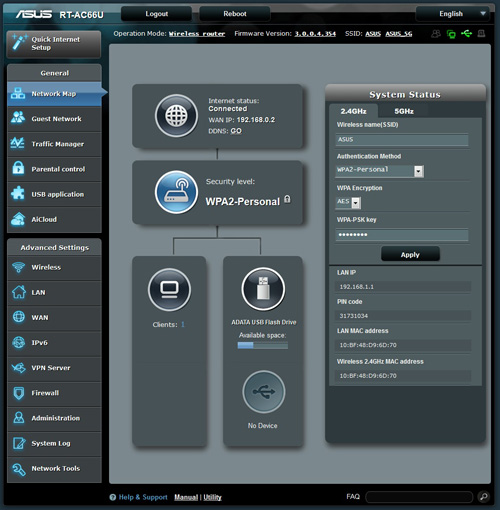Switch to the 2.4GHz tab
Viewport: 500px width, 510px height.
pos(354,111)
